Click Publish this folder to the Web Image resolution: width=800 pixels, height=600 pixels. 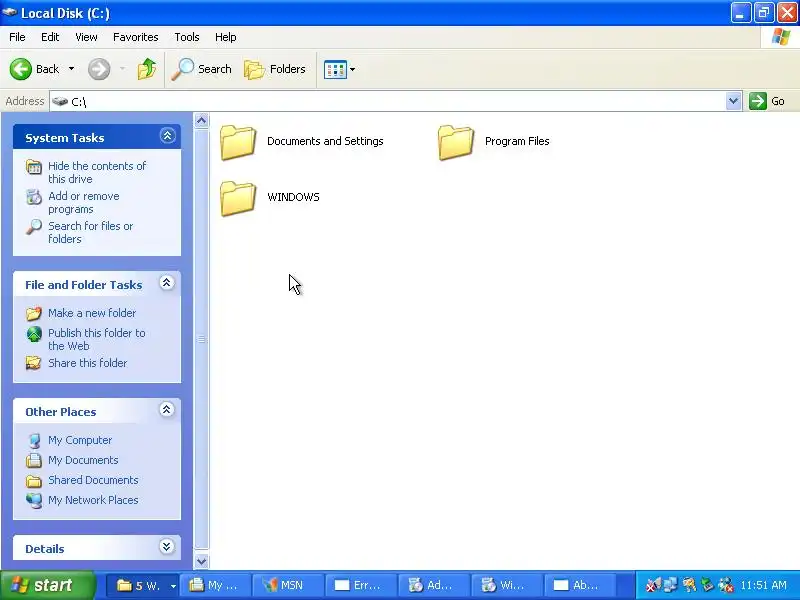(96, 339)
